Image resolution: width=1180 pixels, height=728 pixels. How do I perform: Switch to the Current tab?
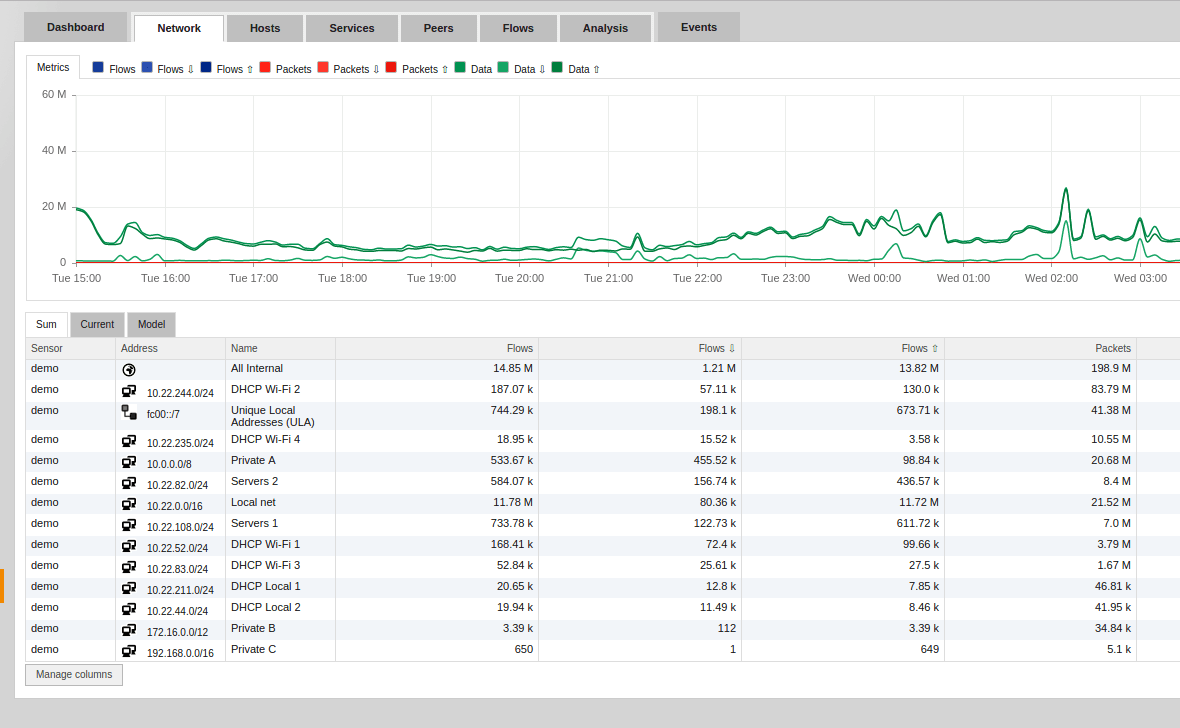(97, 325)
